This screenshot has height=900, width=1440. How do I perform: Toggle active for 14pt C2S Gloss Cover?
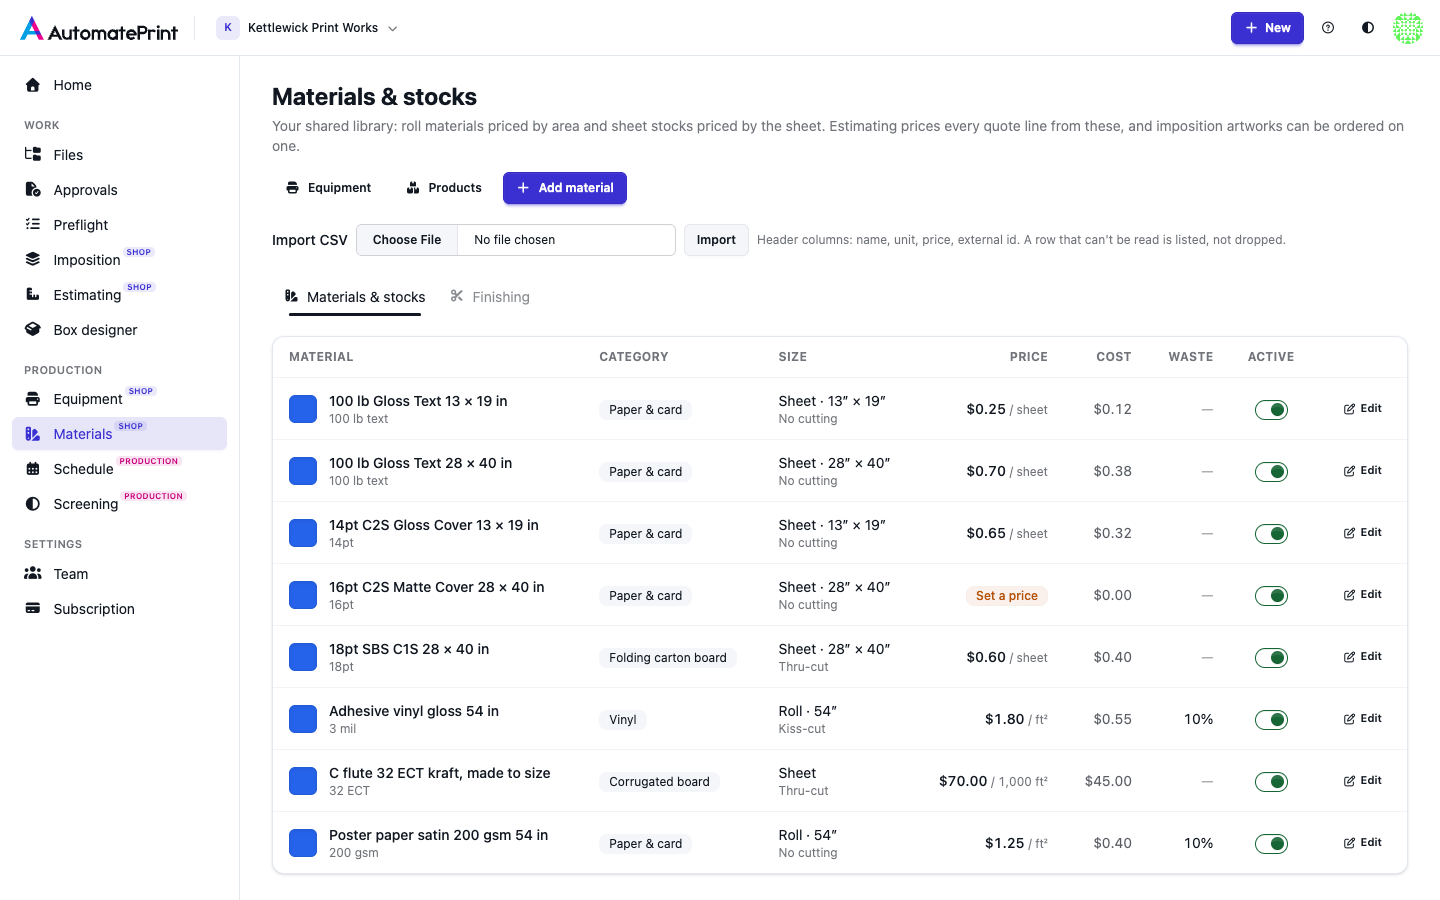coord(1271,534)
